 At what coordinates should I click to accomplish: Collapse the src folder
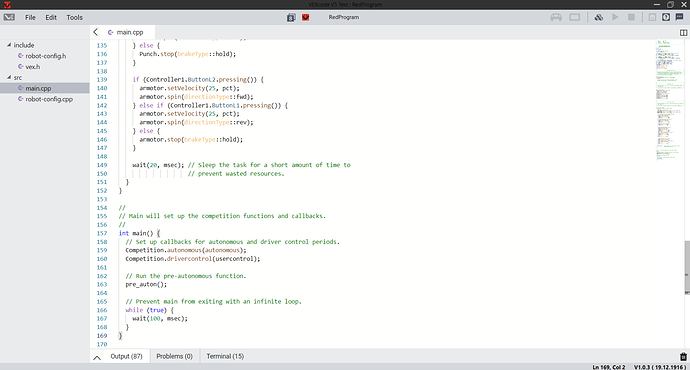point(9,77)
